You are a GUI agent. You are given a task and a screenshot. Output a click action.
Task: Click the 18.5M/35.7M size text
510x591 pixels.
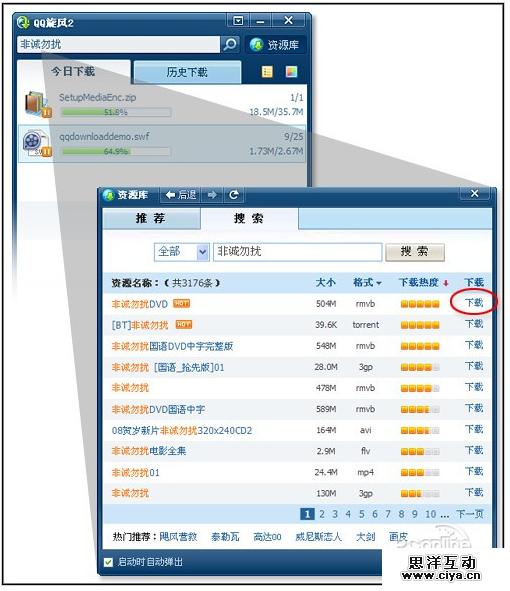click(276, 112)
